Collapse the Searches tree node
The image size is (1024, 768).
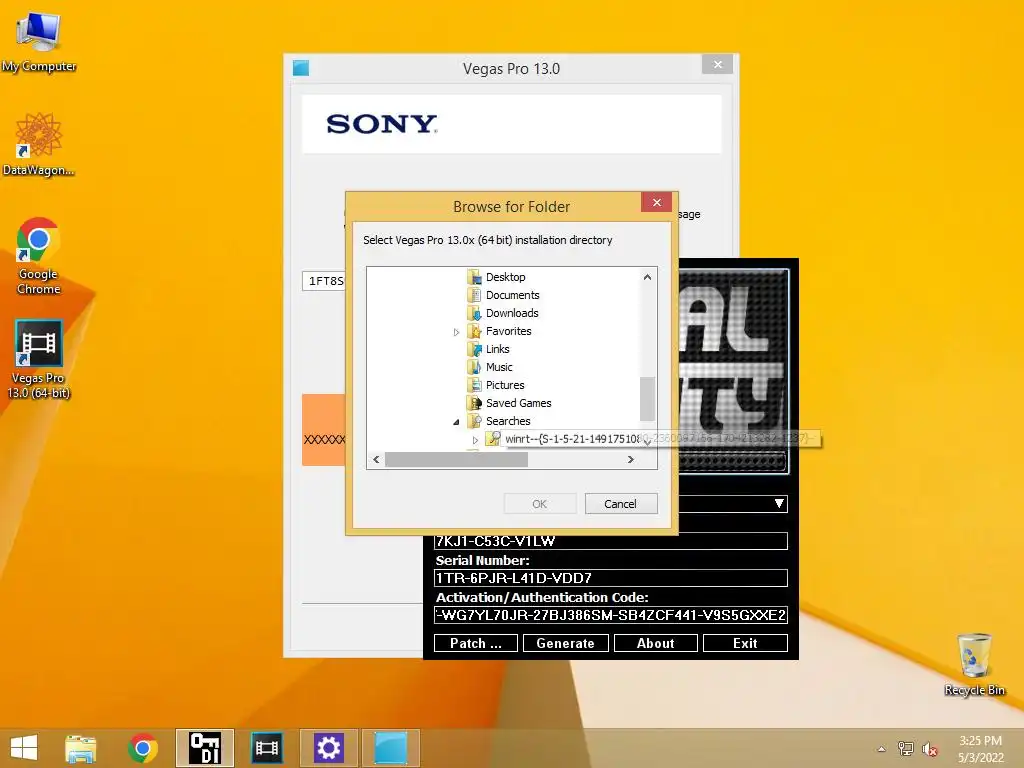click(456, 422)
